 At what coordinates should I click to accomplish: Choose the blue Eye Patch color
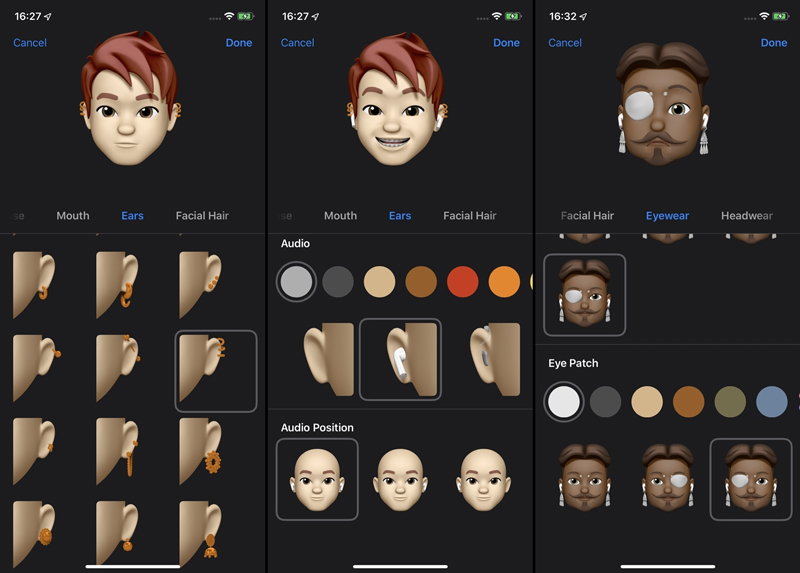pos(772,402)
